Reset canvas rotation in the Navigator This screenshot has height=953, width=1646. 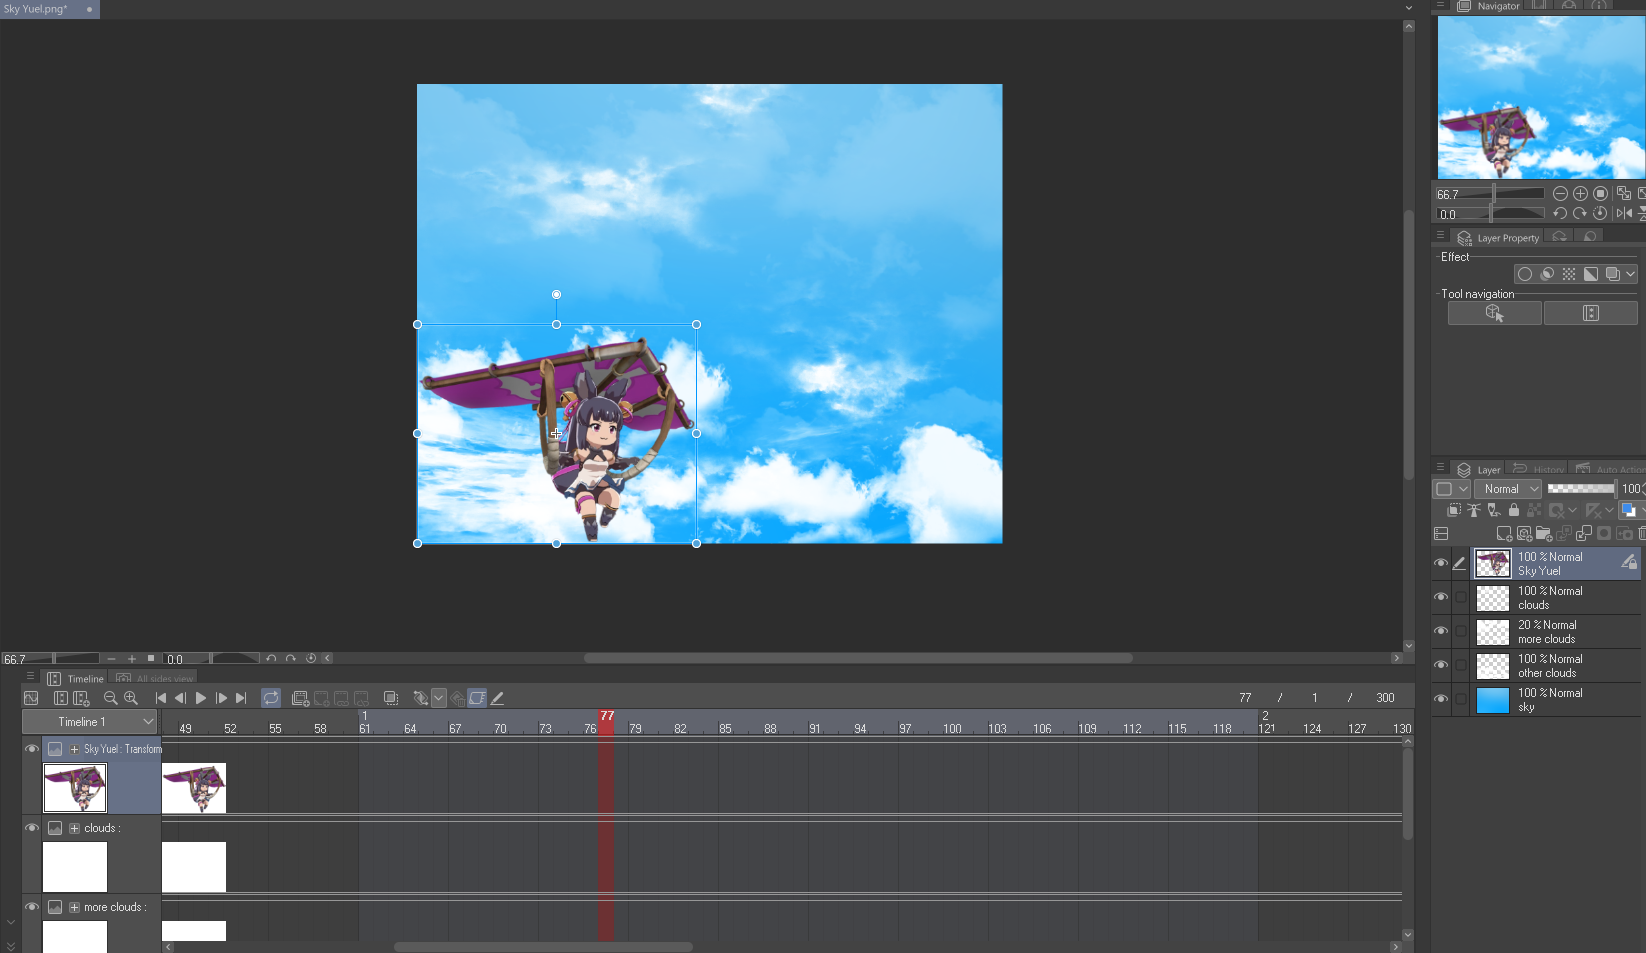click(x=1601, y=213)
